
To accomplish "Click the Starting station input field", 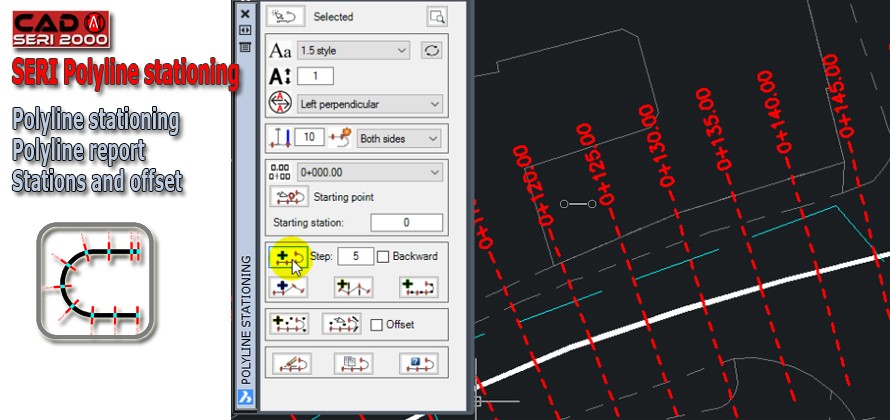I will pos(406,222).
